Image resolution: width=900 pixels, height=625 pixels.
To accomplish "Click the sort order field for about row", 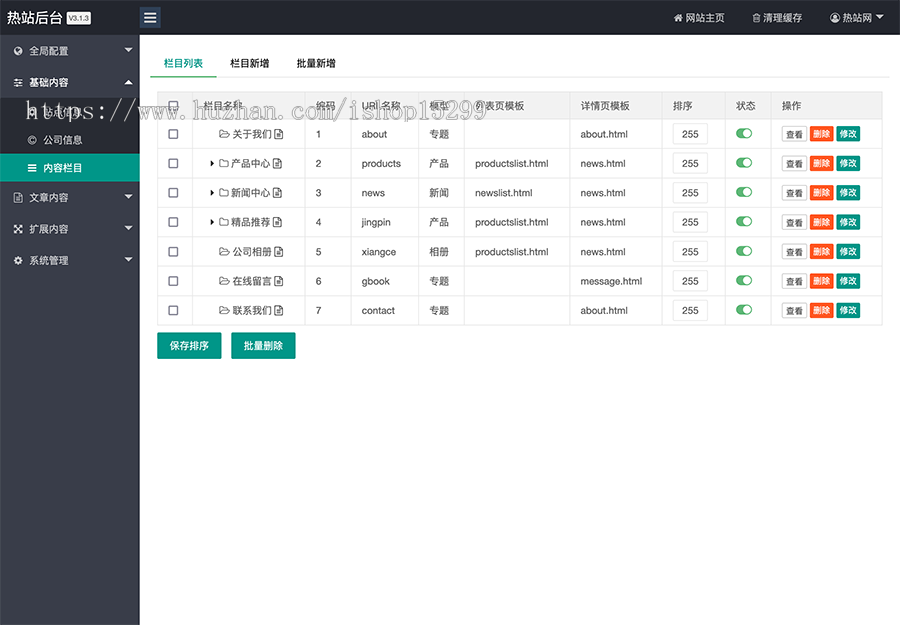I will 690,134.
